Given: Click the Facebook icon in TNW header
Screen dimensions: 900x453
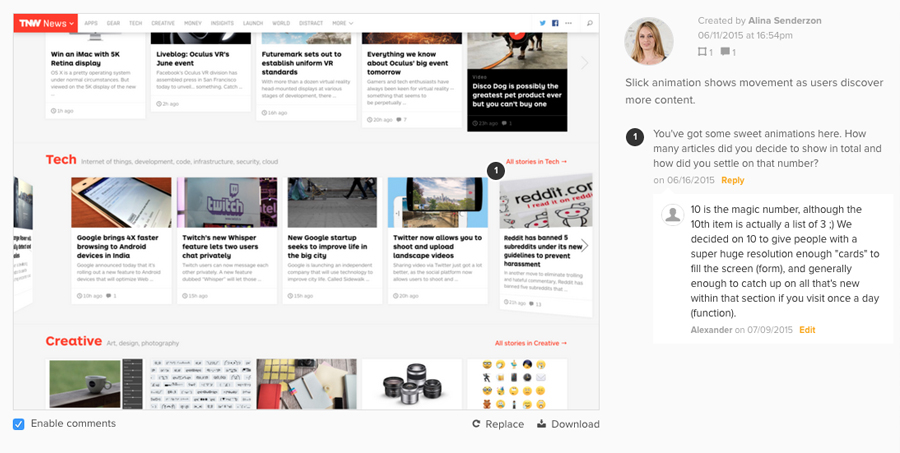Looking at the screenshot, I should coord(555,23).
